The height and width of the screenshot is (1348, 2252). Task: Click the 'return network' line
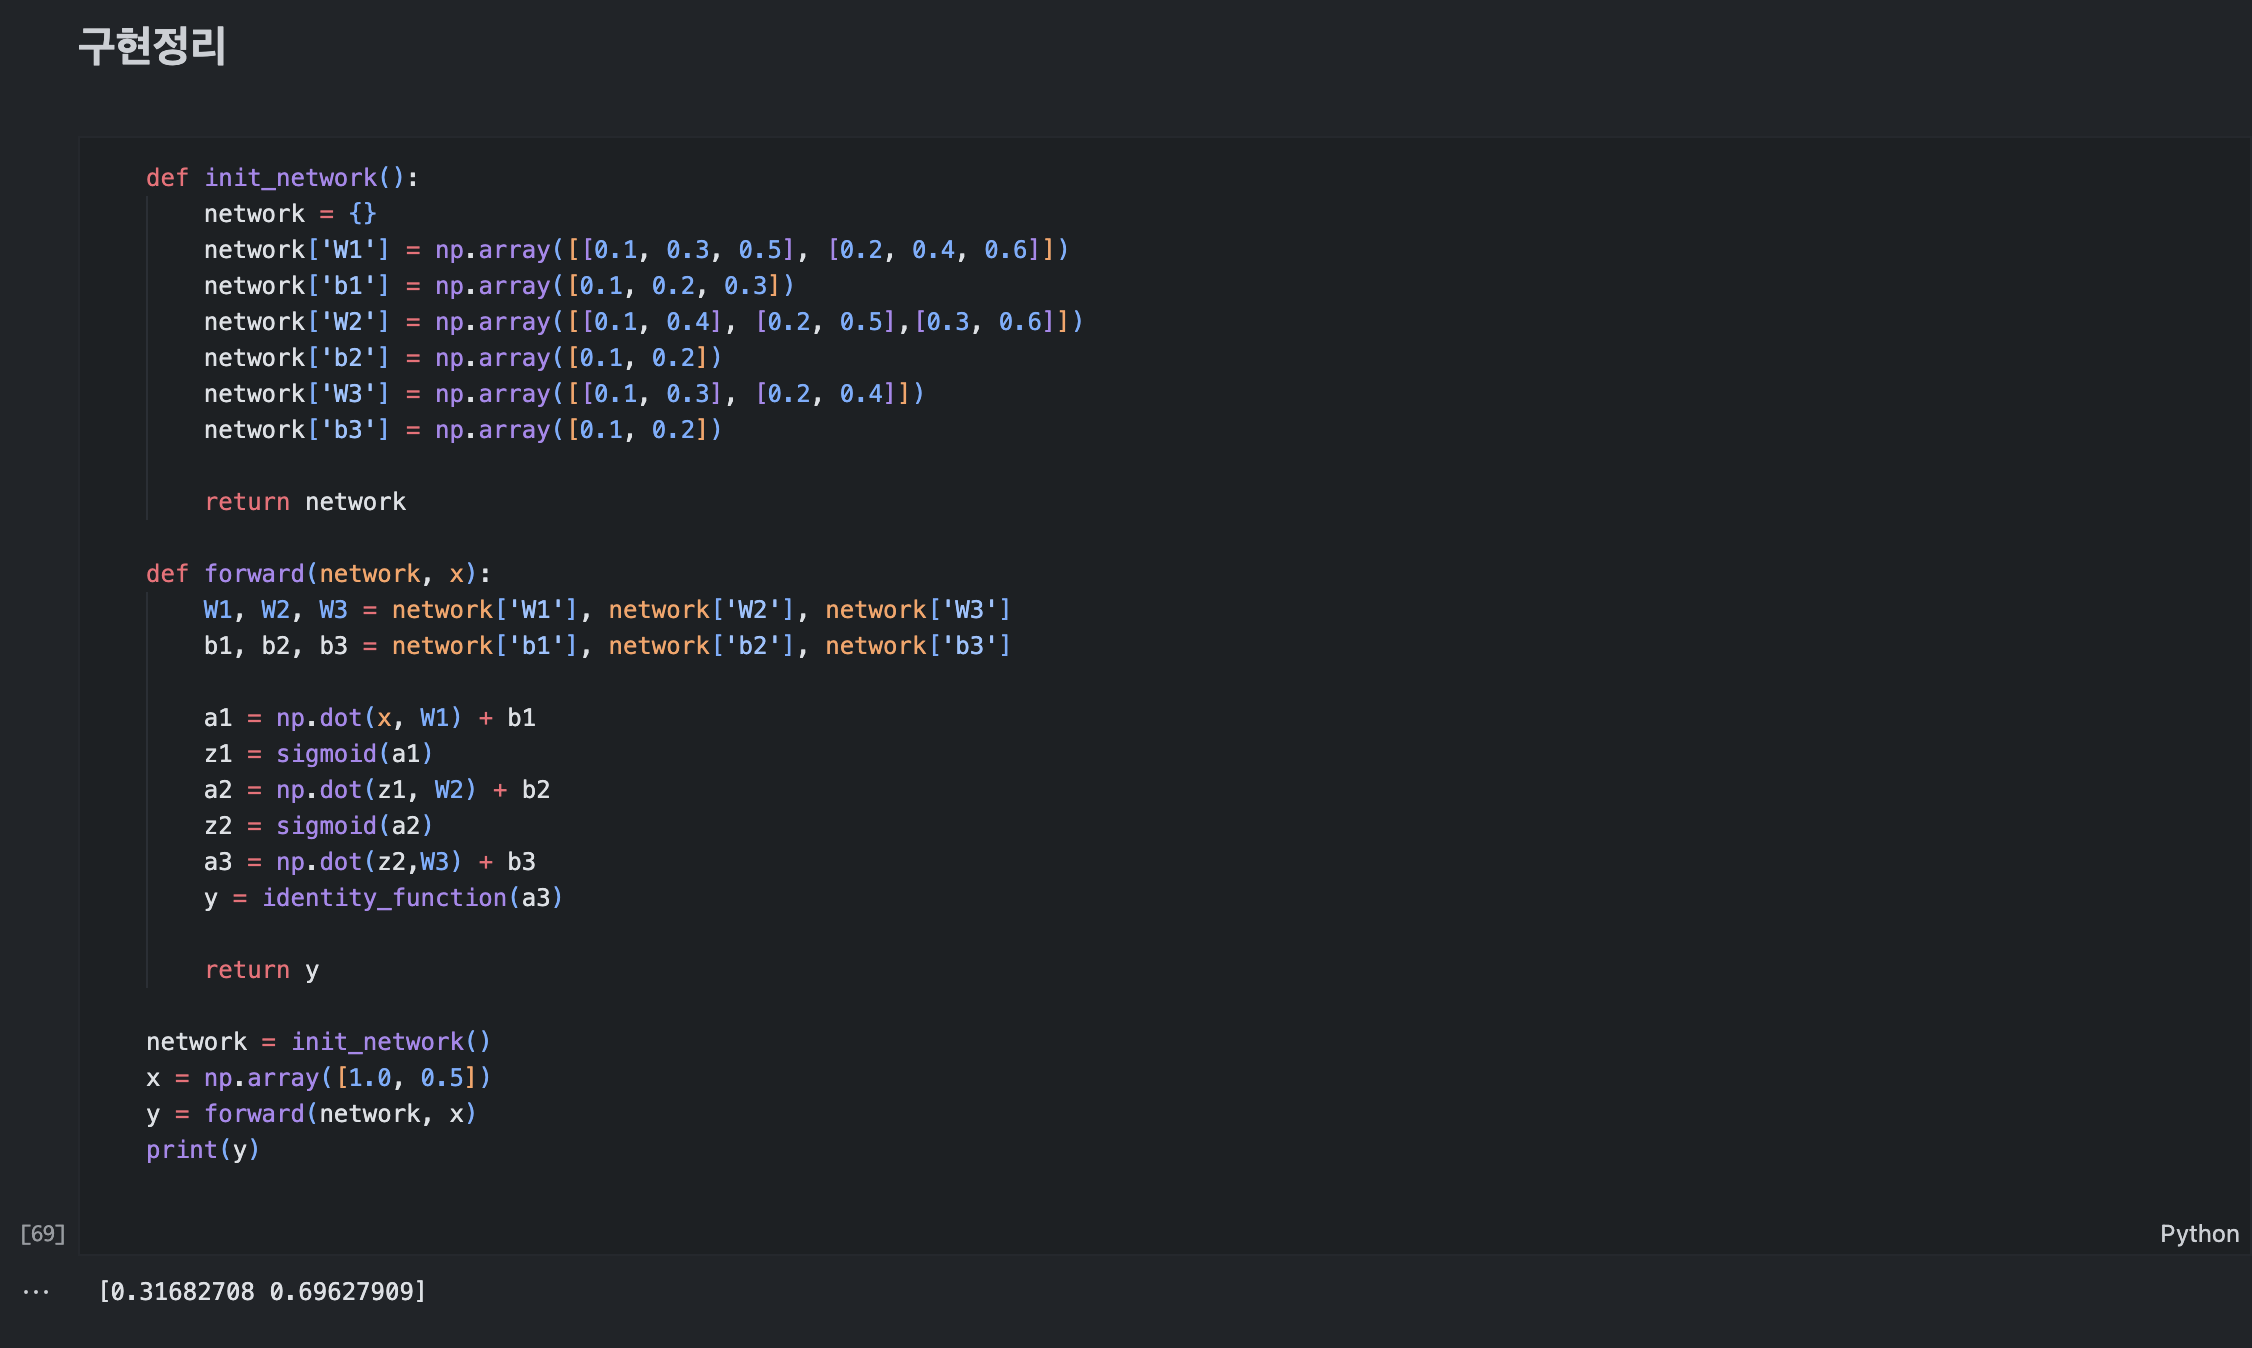tap(305, 502)
